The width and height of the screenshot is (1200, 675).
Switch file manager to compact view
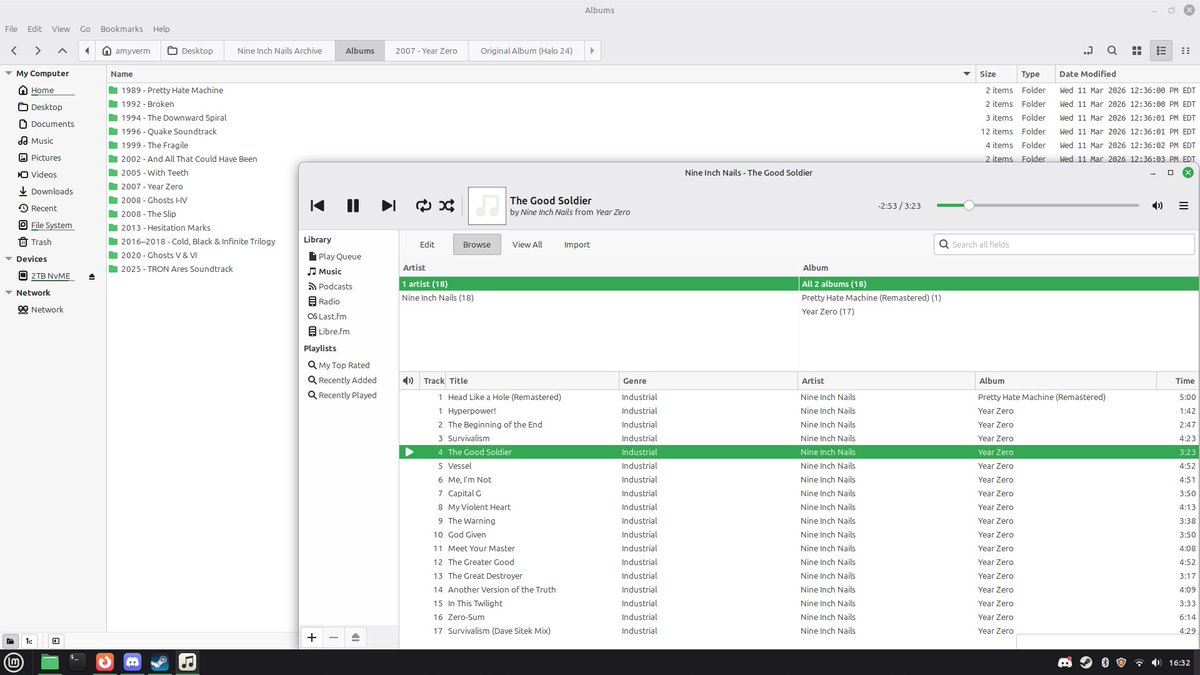[x=1185, y=50]
